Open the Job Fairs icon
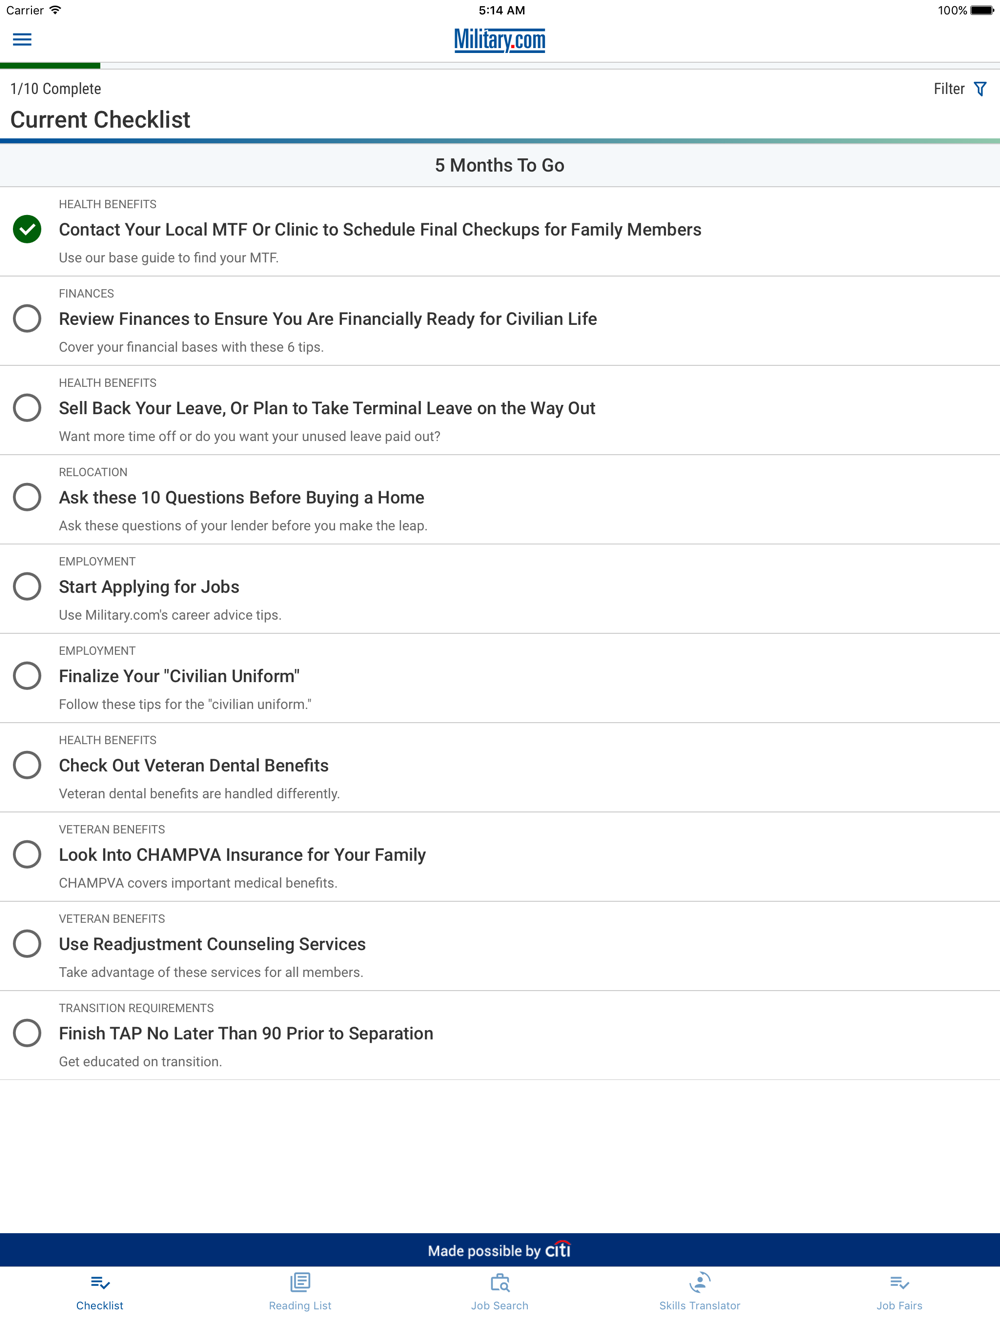 pos(899,1282)
